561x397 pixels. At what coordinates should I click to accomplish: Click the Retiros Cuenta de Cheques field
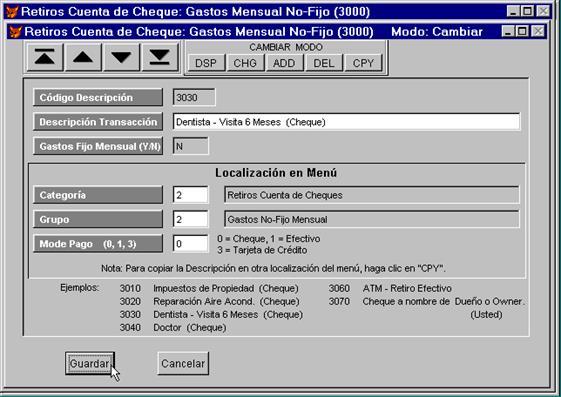pyautogui.click(x=372, y=195)
